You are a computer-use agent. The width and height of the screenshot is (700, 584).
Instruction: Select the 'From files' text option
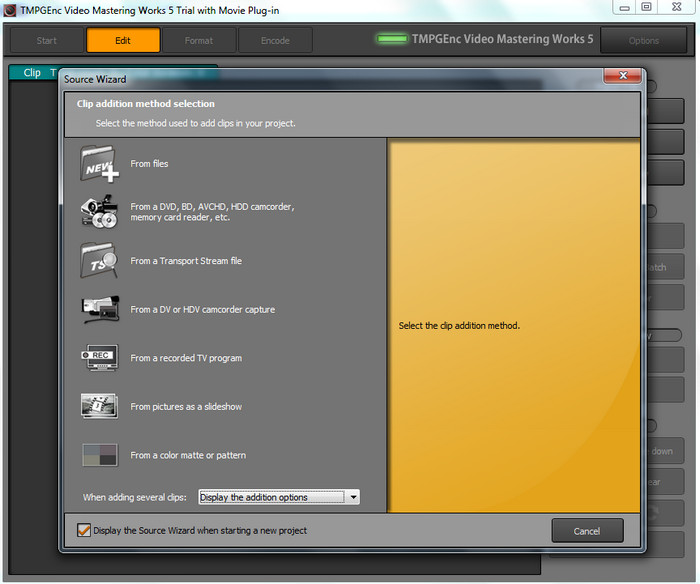point(149,164)
